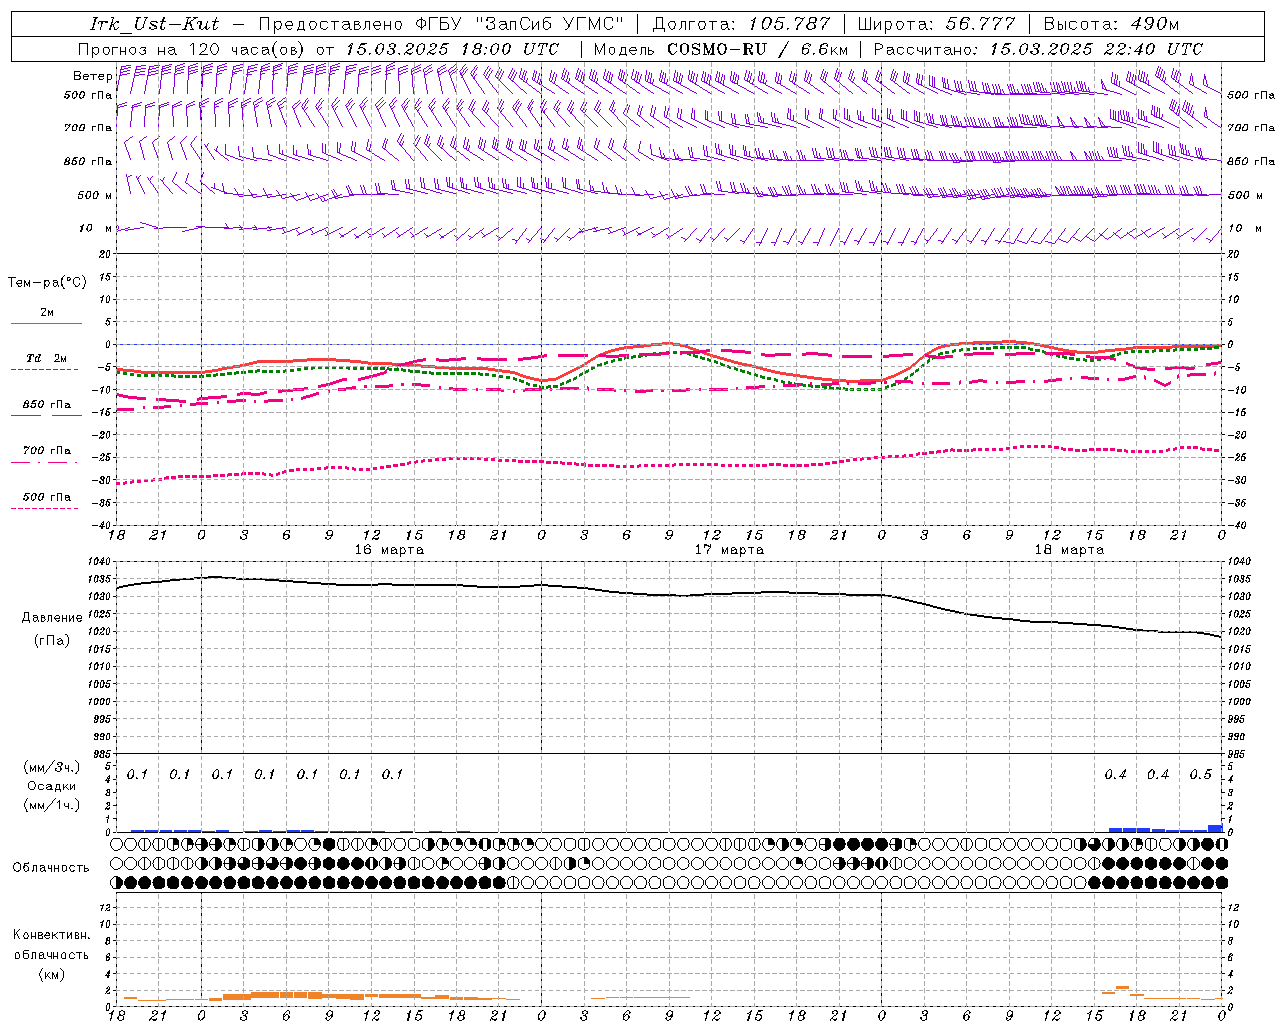Click the 0.5 precipitation value label
Screen dimensions: 1280x1024
pyautogui.click(x=1200, y=774)
